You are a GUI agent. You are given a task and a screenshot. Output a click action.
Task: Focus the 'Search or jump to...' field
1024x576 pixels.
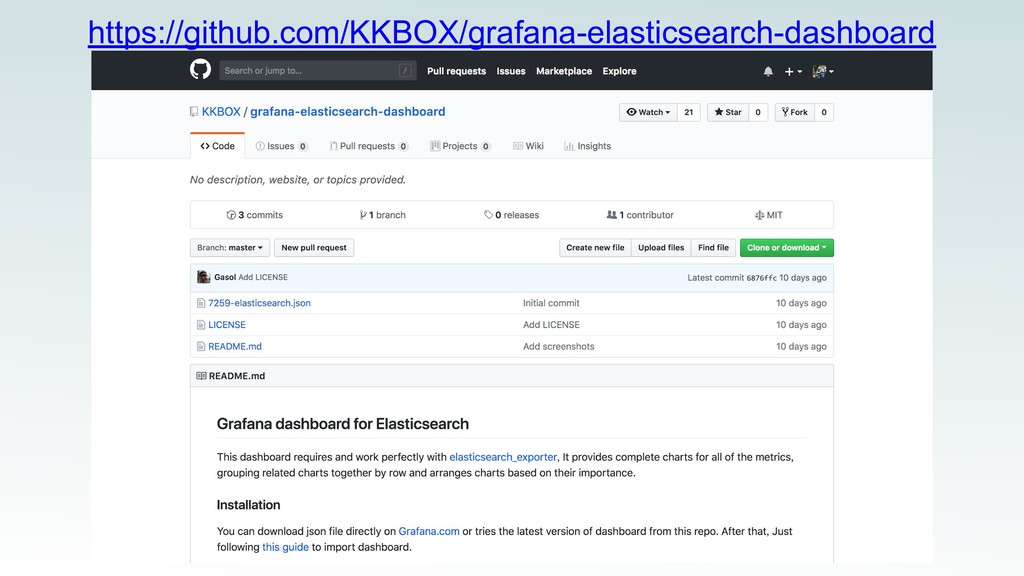[317, 71]
